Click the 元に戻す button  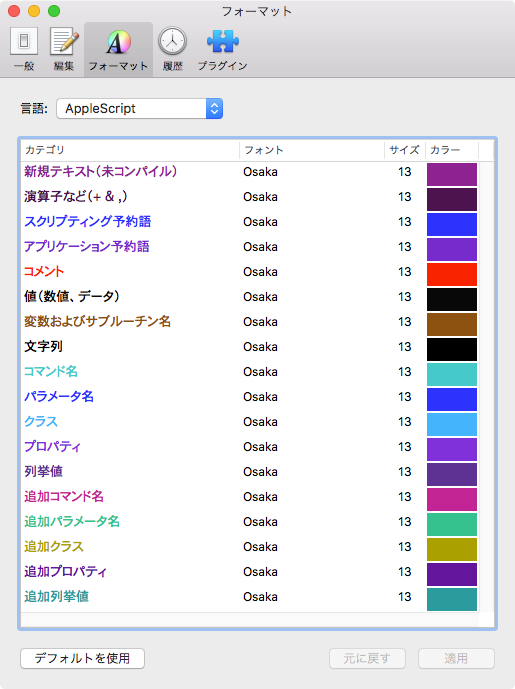[x=367, y=658]
